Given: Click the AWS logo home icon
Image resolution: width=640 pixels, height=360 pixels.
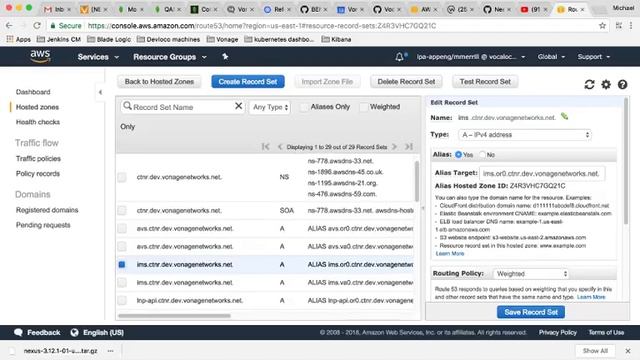Looking at the screenshot, I should (40, 56).
